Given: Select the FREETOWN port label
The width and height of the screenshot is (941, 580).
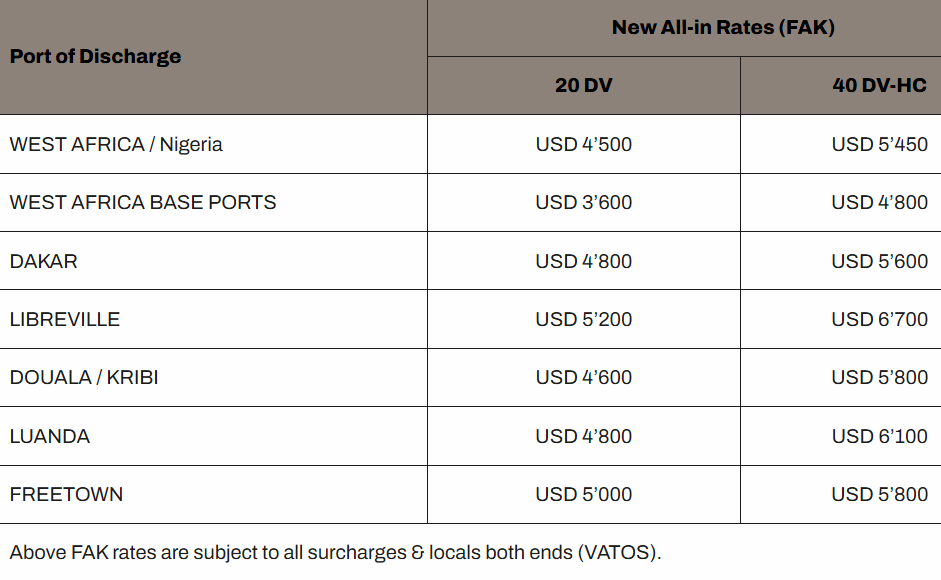Looking at the screenshot, I should click(67, 494).
